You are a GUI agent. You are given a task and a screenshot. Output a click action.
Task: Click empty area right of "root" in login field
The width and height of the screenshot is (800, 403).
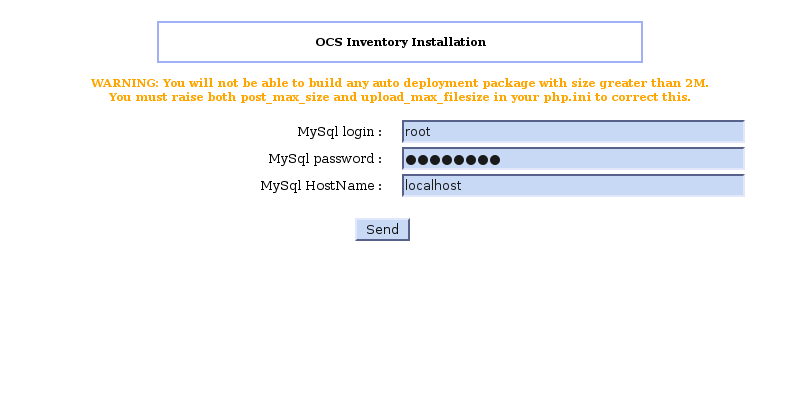pyautogui.click(x=600, y=132)
